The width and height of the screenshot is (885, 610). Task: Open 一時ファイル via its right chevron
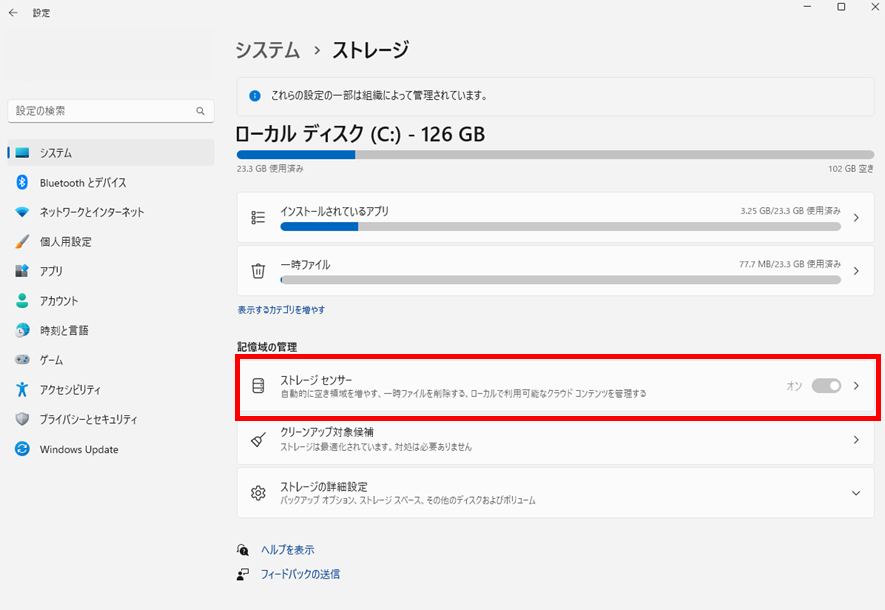click(x=856, y=271)
